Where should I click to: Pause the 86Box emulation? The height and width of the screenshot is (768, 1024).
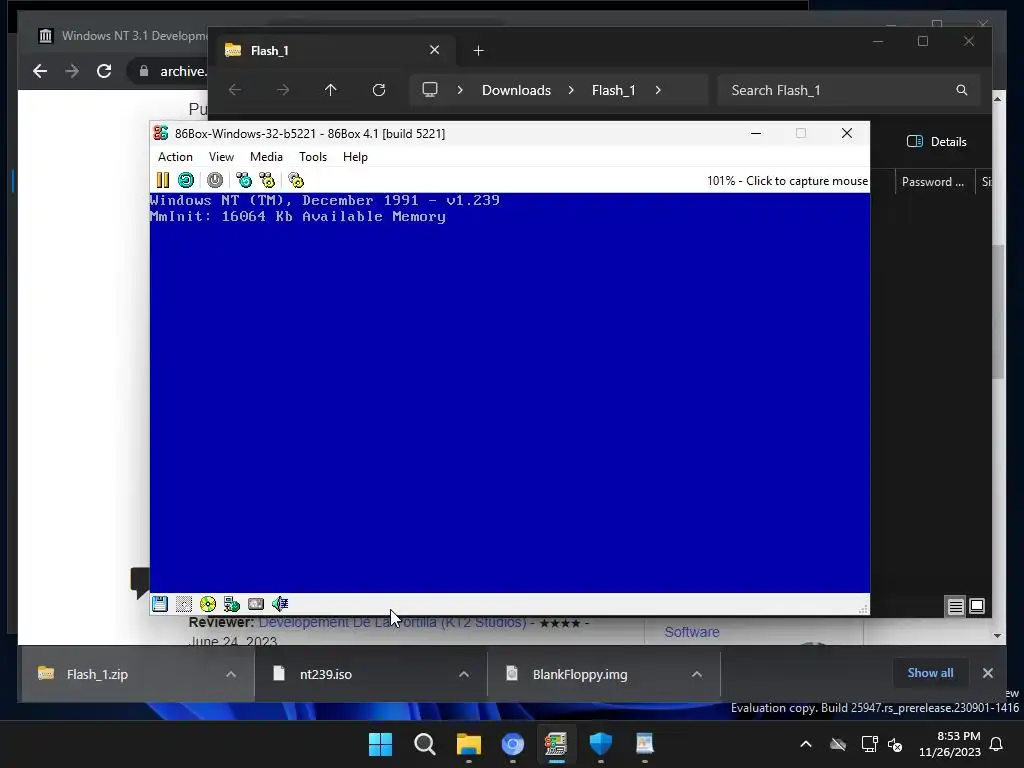coord(163,180)
